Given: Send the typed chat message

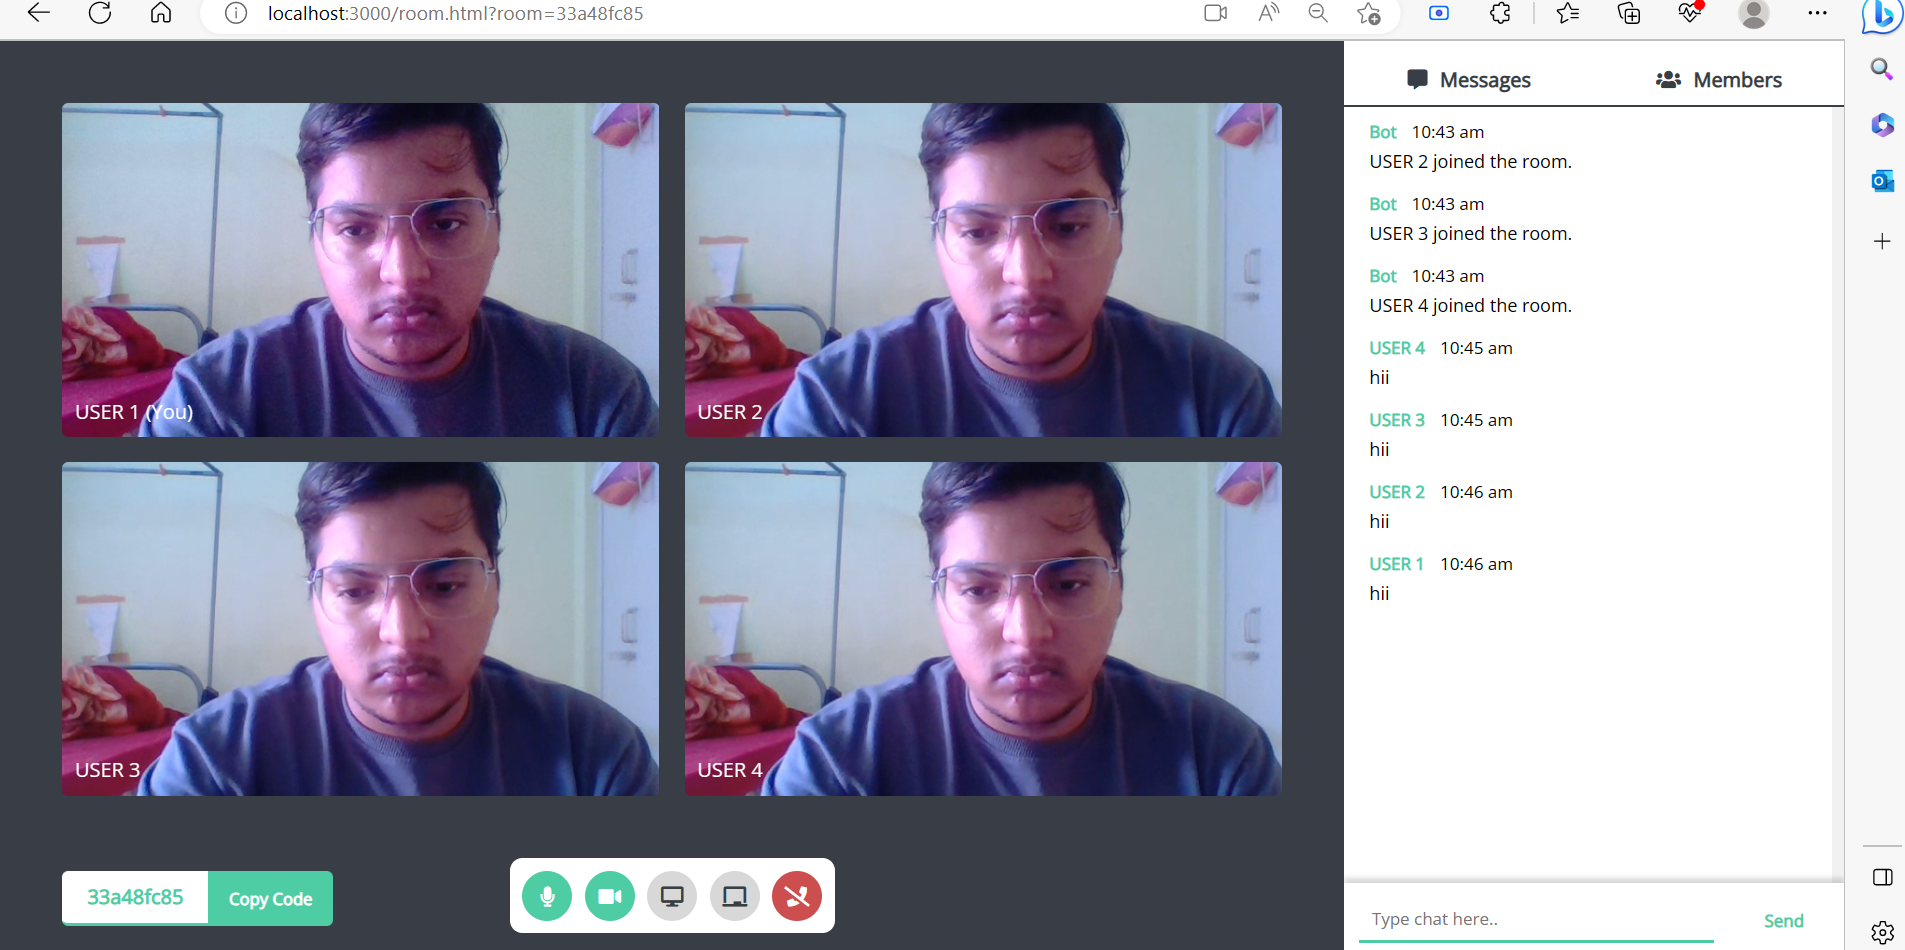Looking at the screenshot, I should (1784, 919).
